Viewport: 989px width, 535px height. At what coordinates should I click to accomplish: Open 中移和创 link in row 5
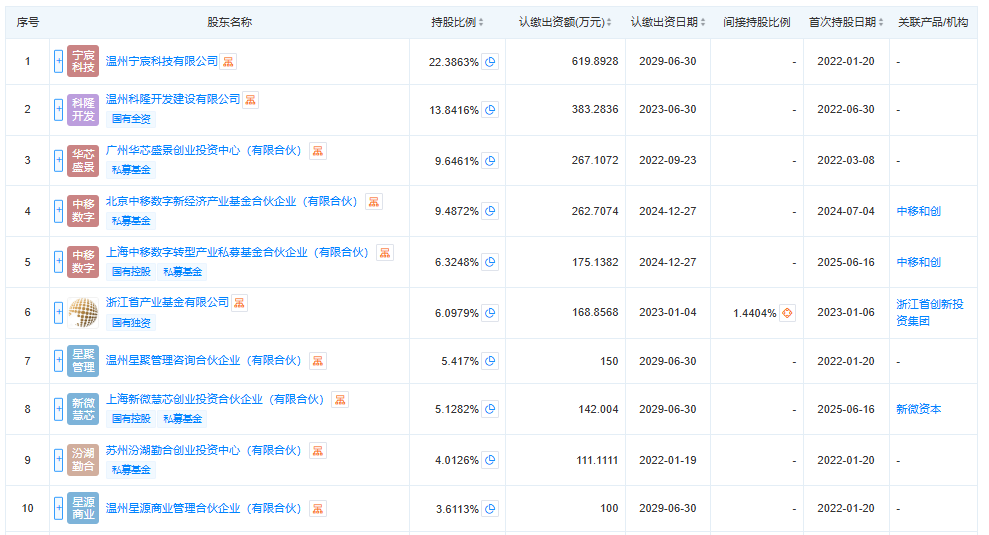coord(918,262)
